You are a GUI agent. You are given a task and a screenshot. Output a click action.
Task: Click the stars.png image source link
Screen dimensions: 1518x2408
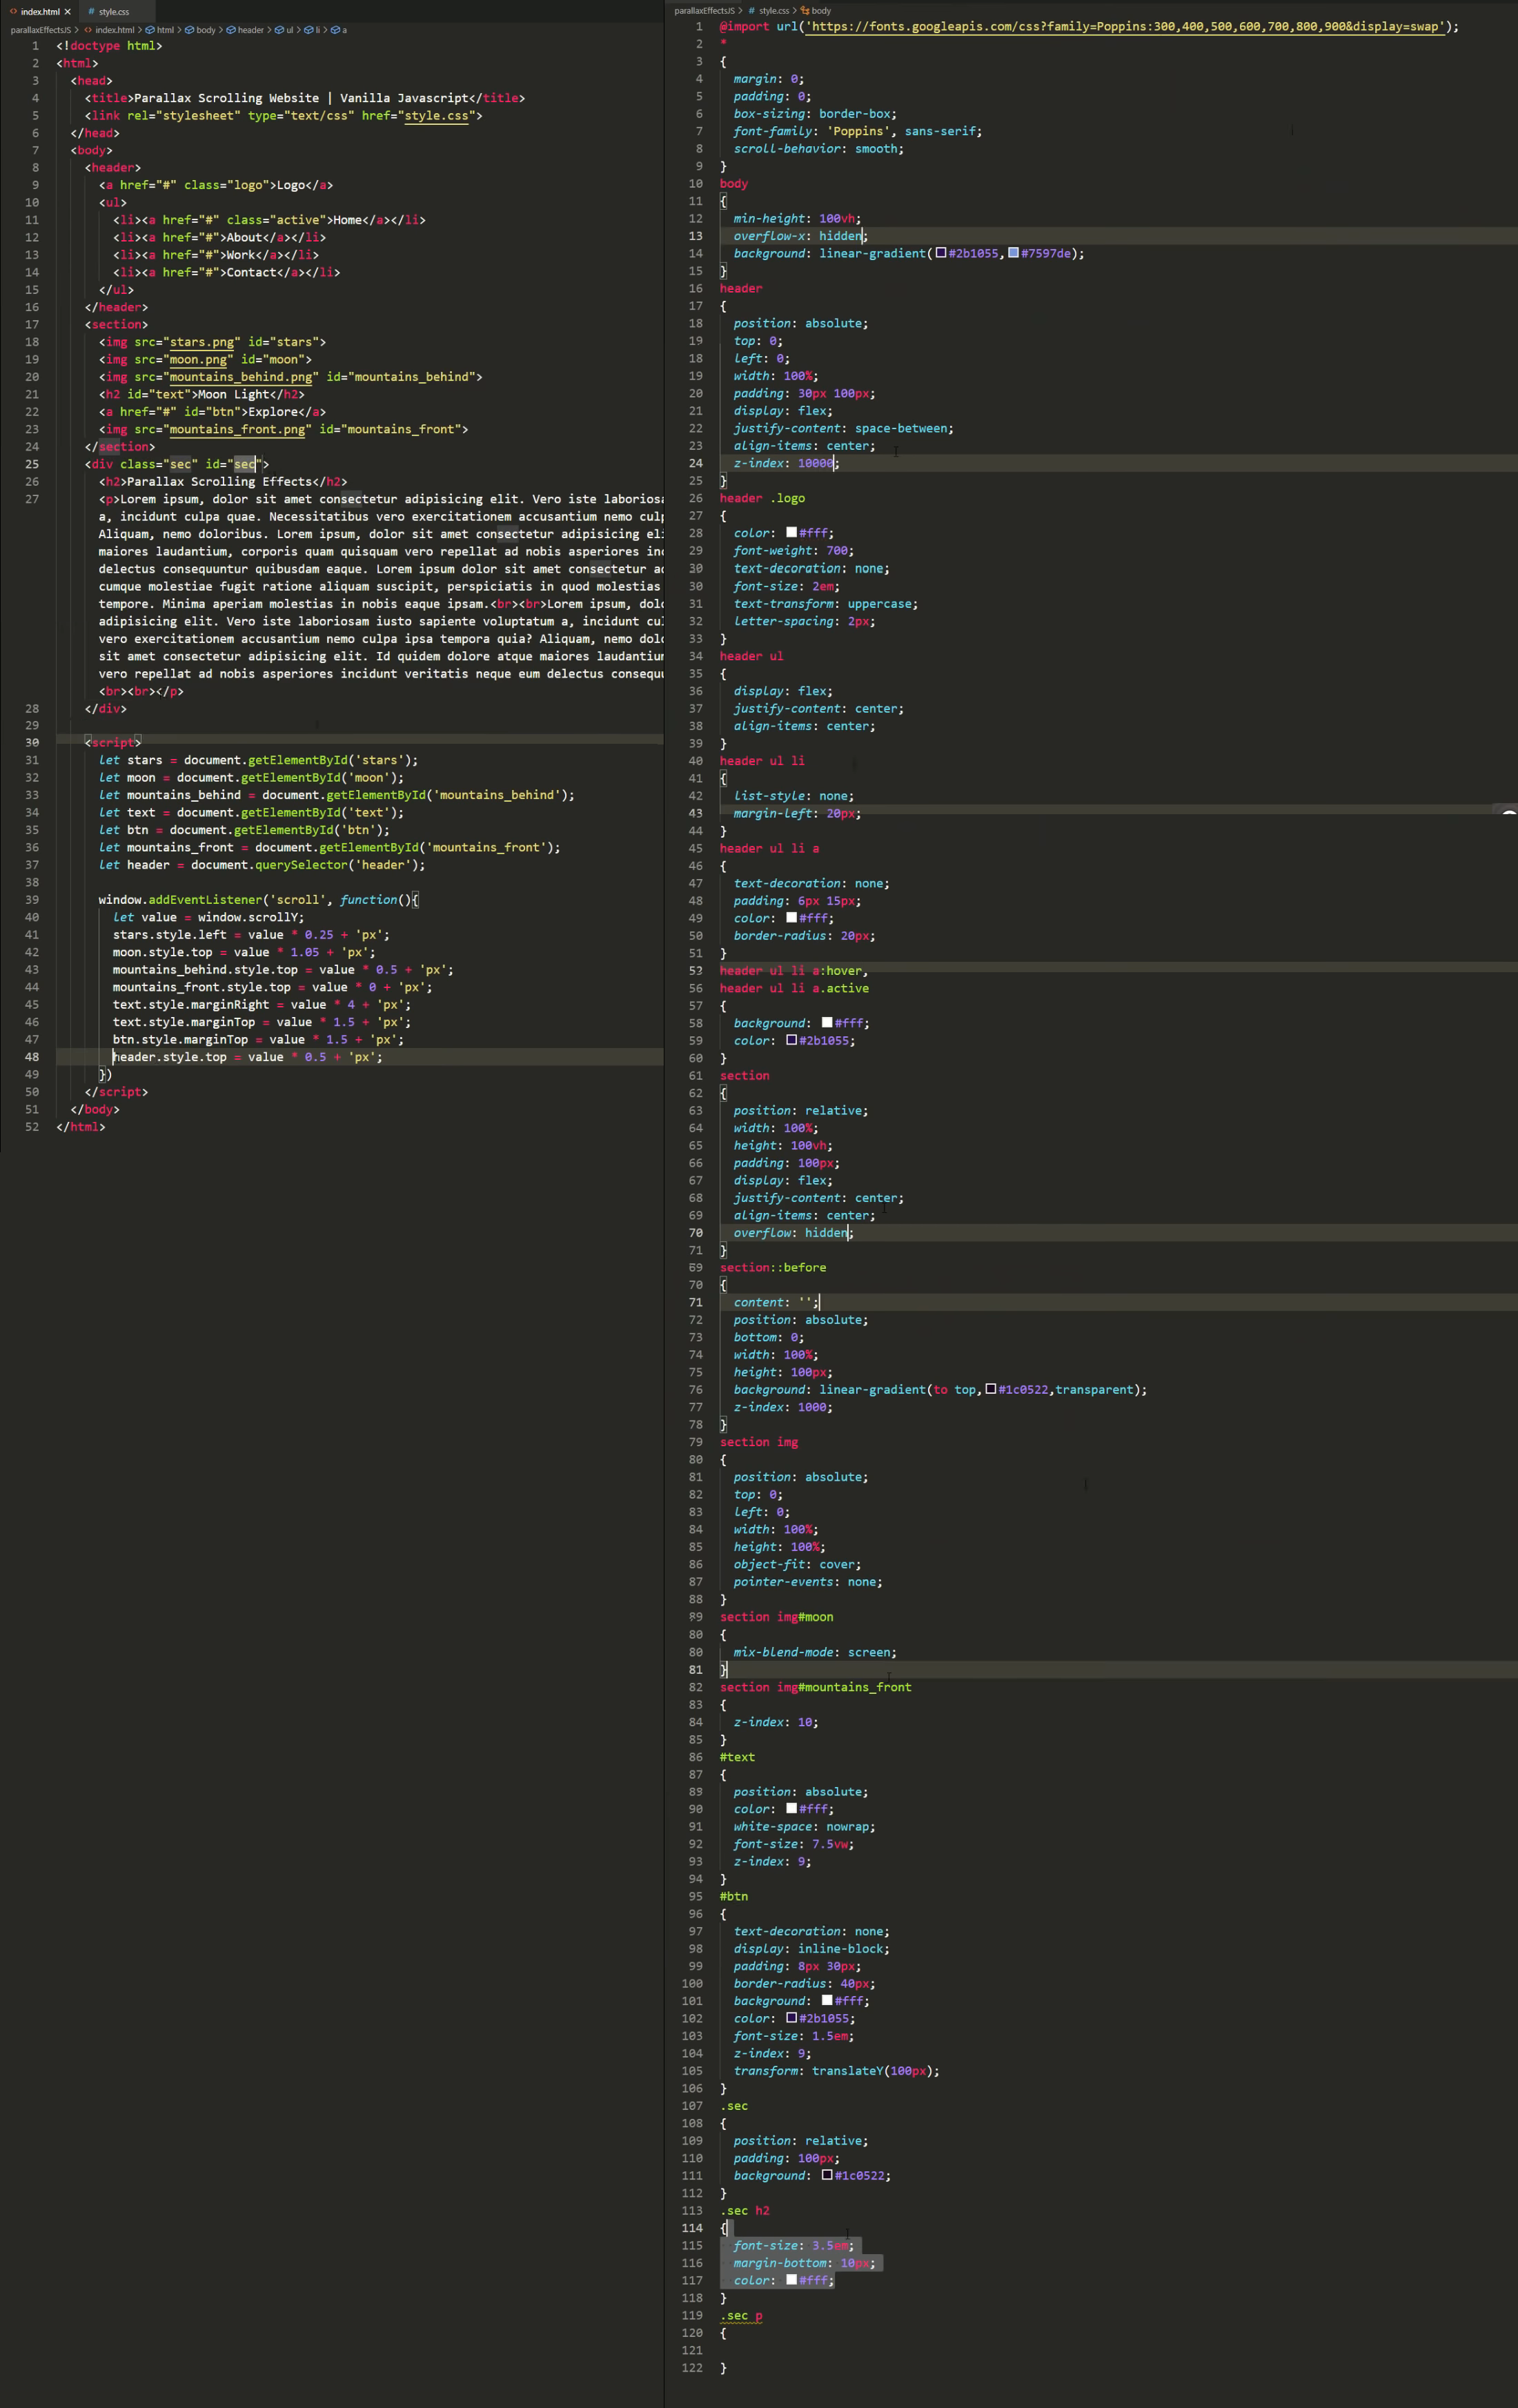[x=201, y=342]
